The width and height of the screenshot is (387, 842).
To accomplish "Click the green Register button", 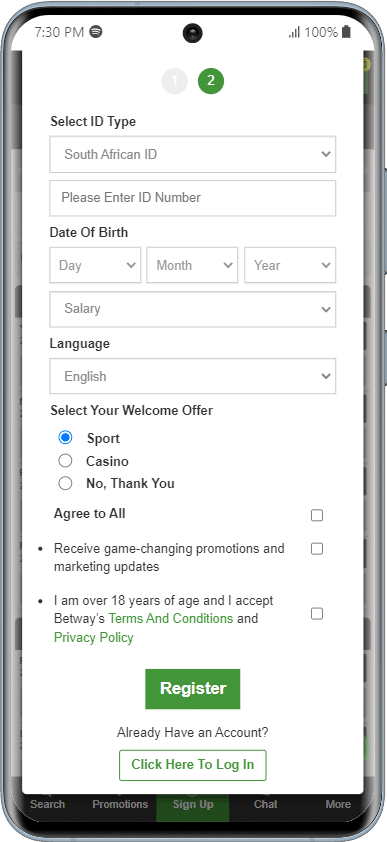I will click(x=193, y=689).
